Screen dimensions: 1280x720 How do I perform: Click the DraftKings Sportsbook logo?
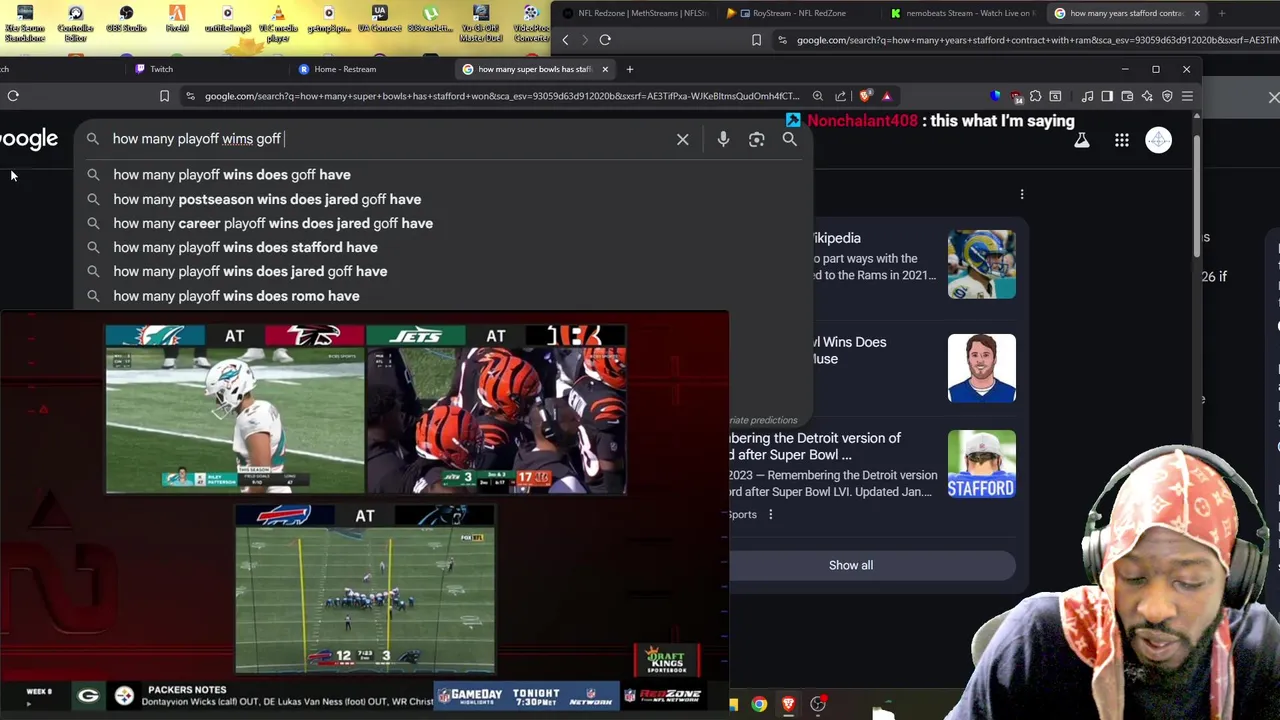pos(667,659)
